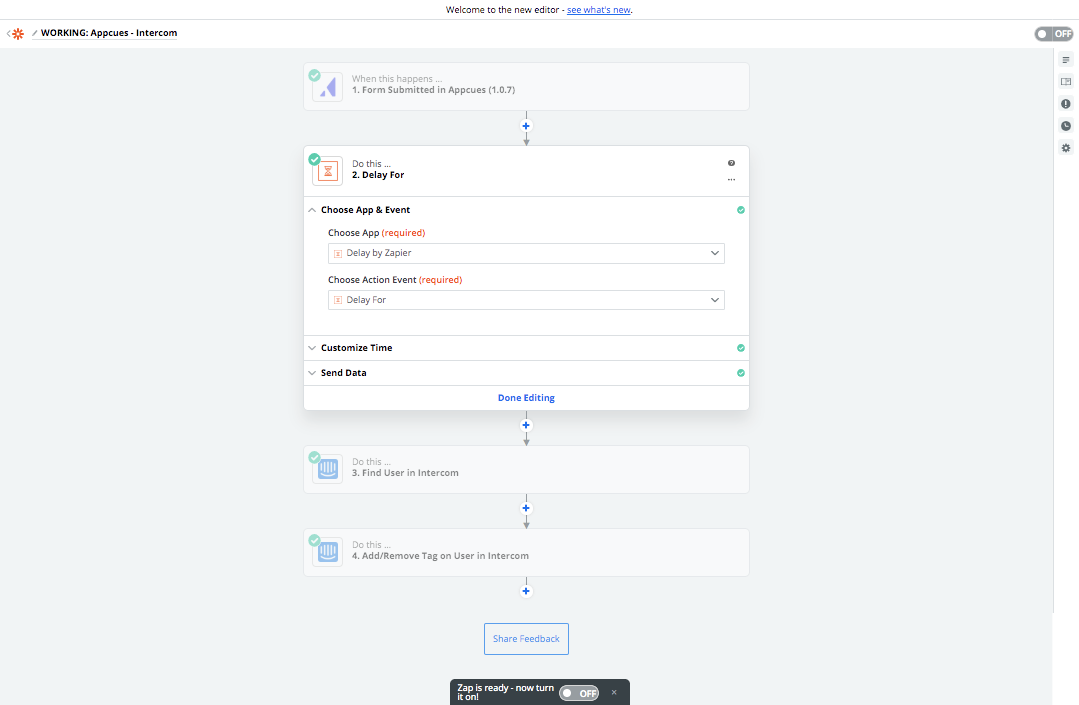1079x705 pixels.
Task: Open the three-dot menu on Delay step
Action: click(x=731, y=180)
